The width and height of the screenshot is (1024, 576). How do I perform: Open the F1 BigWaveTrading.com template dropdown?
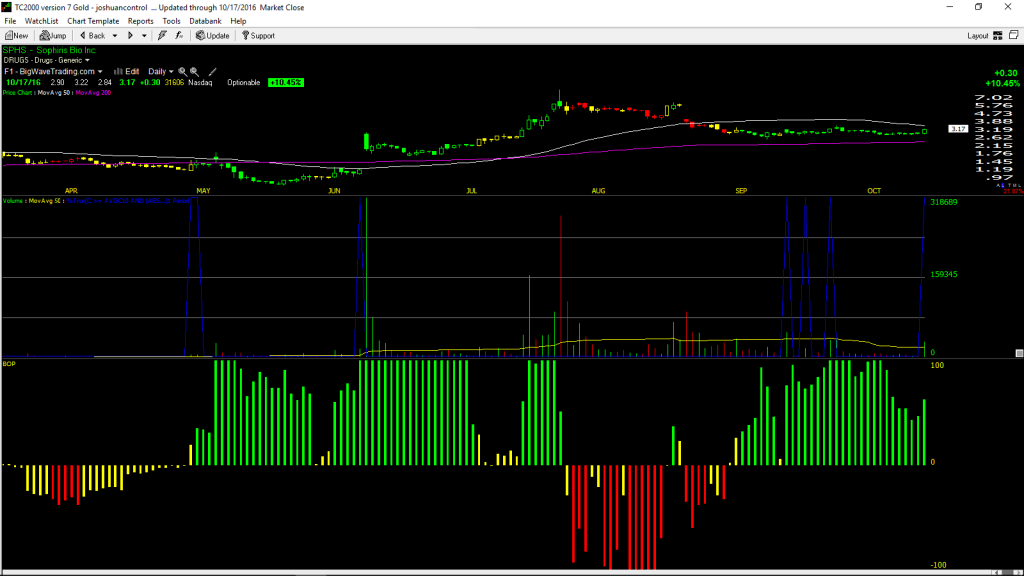coord(54,72)
